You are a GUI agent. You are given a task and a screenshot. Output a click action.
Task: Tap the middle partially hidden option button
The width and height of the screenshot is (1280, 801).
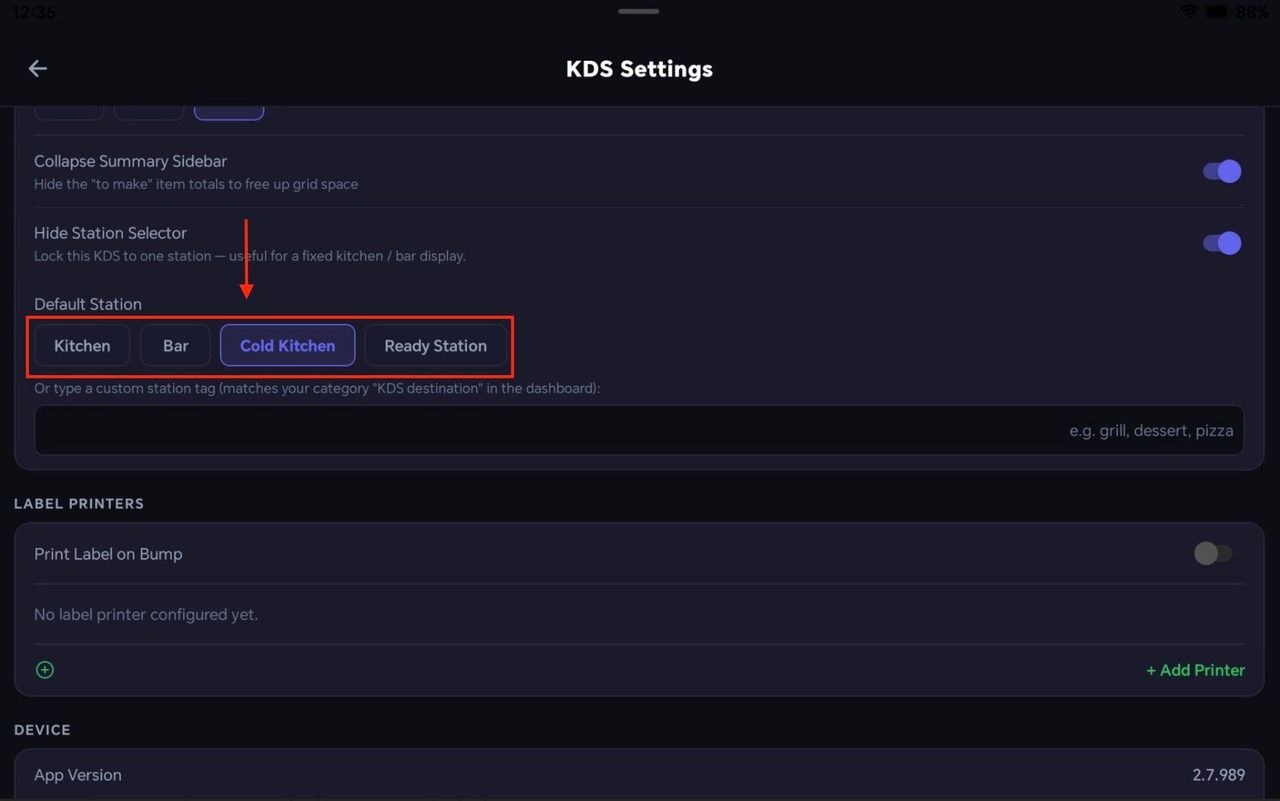point(149,112)
